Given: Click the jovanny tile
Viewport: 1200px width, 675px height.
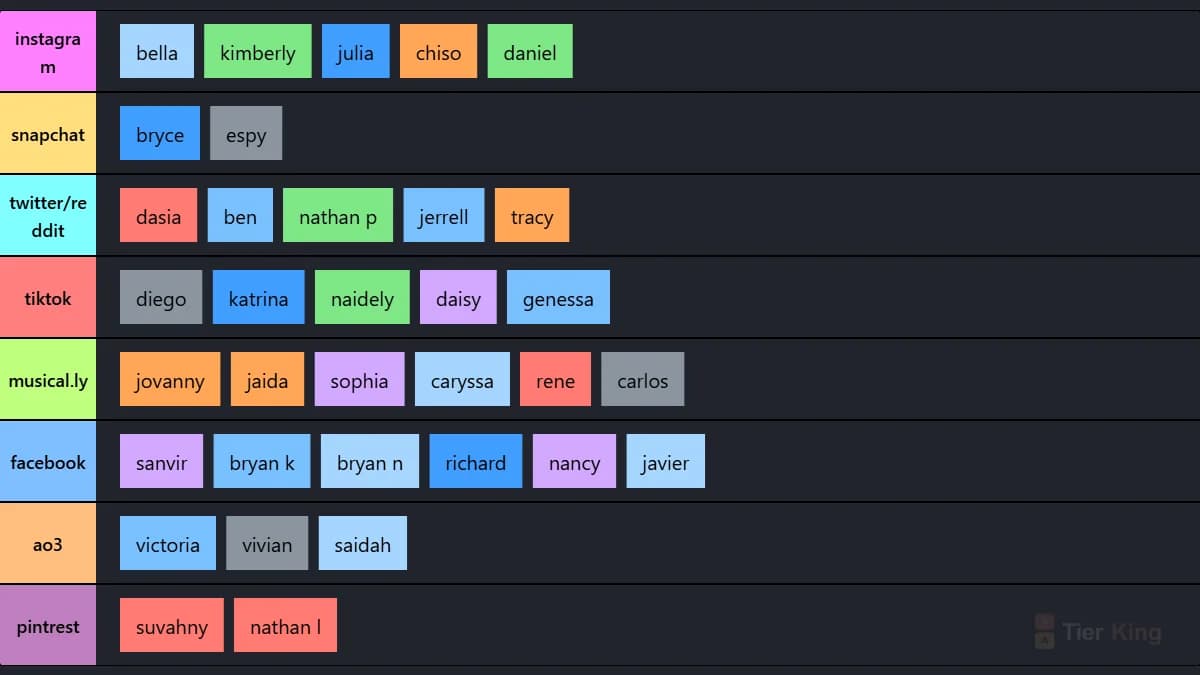Looking at the screenshot, I should 170,380.
